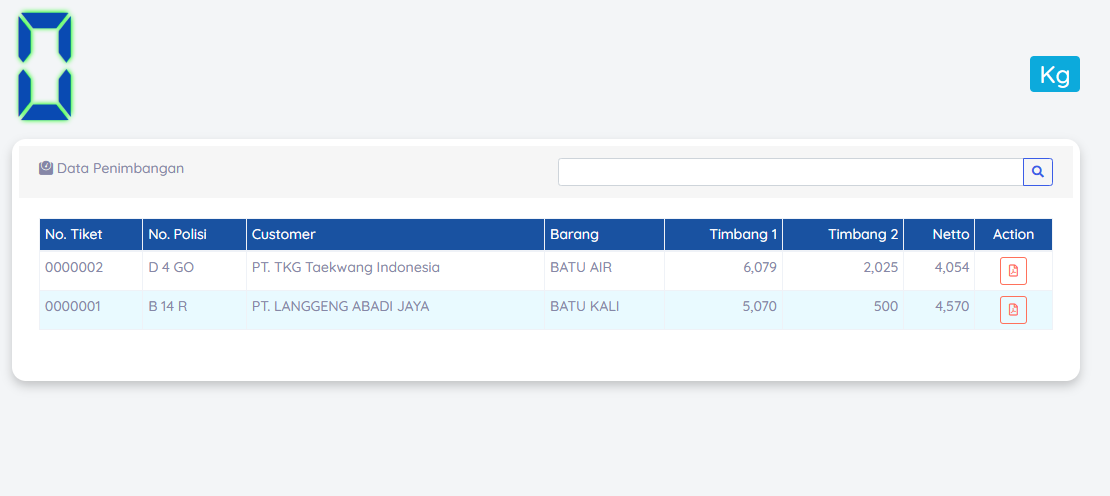
Task: Select the PT. TKG Taekwang Indonesia row
Action: pos(546,270)
